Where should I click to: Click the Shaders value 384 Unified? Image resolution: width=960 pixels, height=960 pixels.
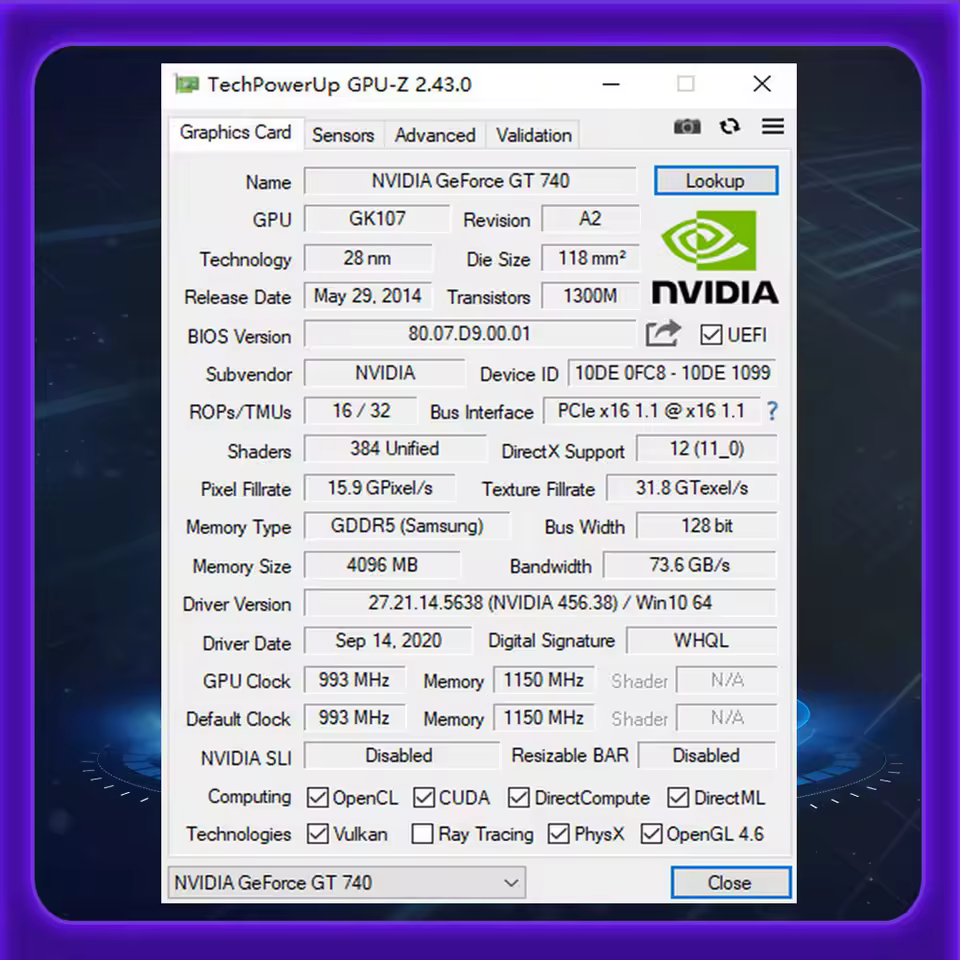(x=395, y=449)
